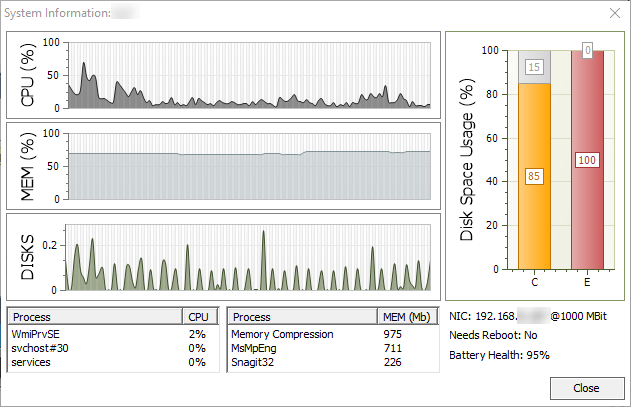Click the 100 label on E drive bar
This screenshot has width=631, height=407.
[587, 160]
